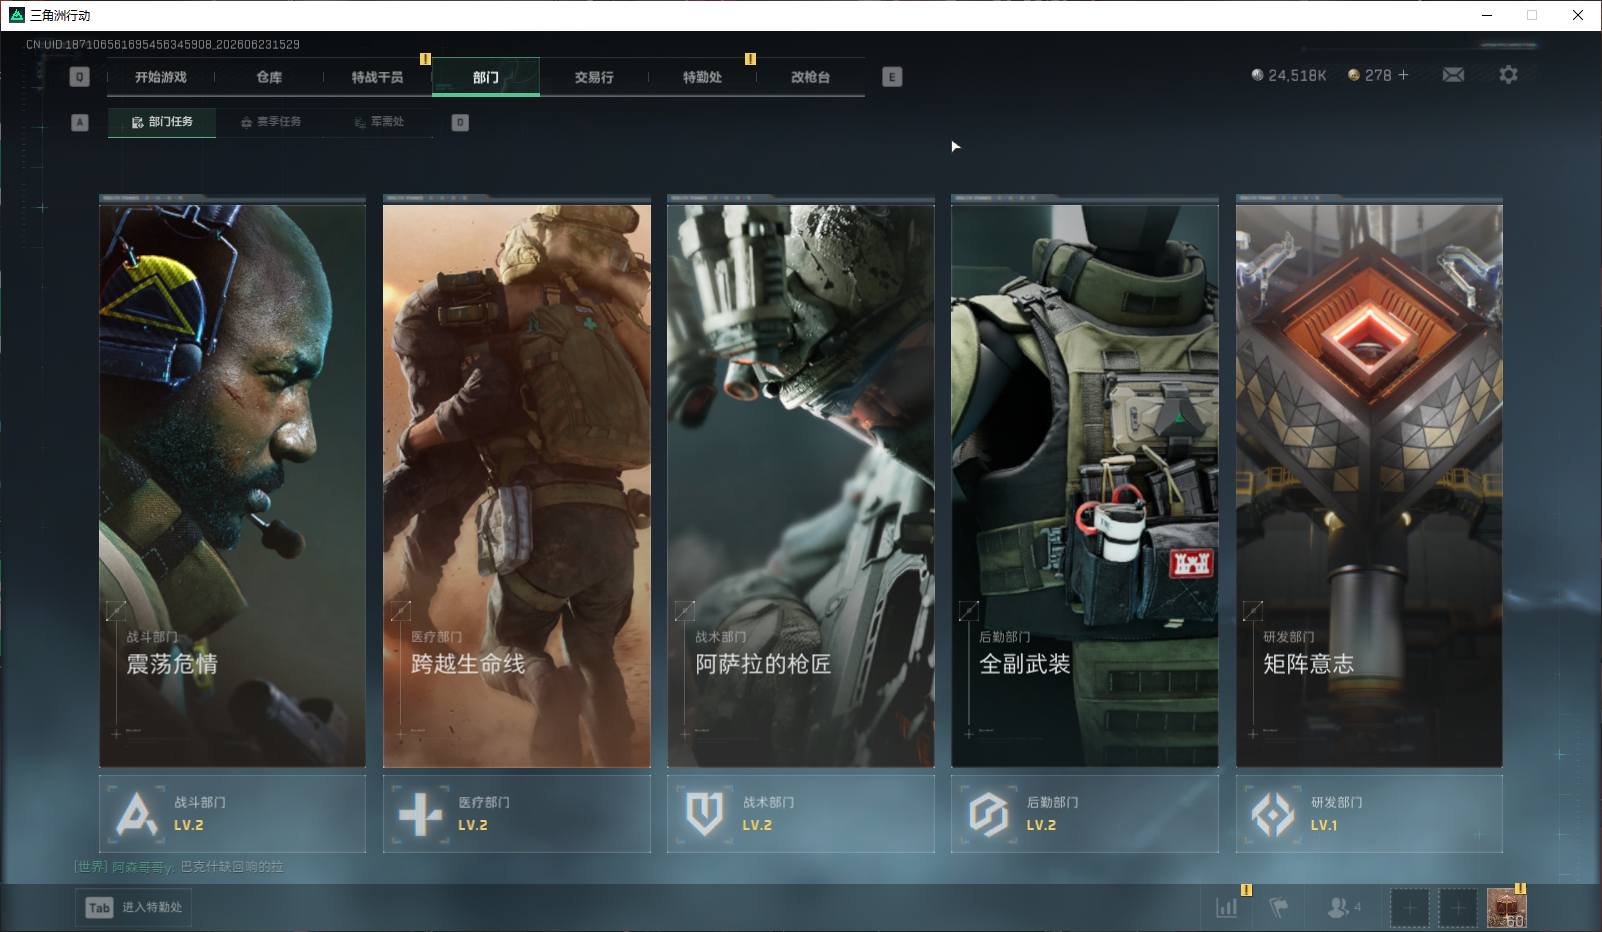Minimize the 三角洲行动 window
The width and height of the screenshot is (1602, 932).
[x=1487, y=15]
